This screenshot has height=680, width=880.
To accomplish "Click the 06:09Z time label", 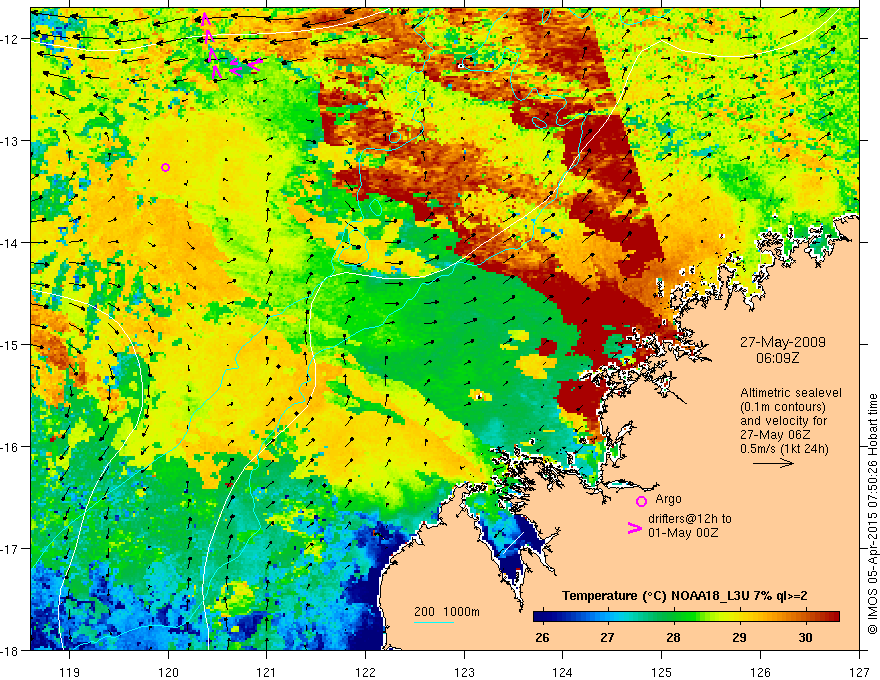I will (777, 358).
